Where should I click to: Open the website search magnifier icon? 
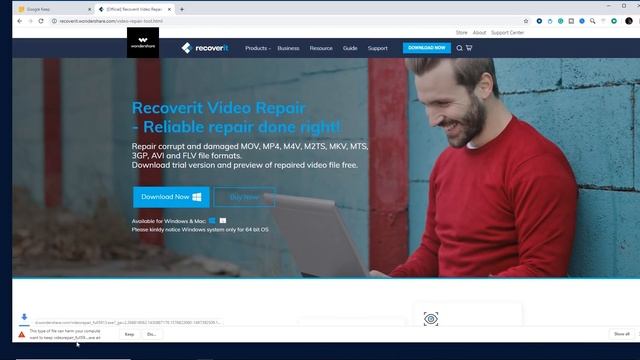click(459, 48)
